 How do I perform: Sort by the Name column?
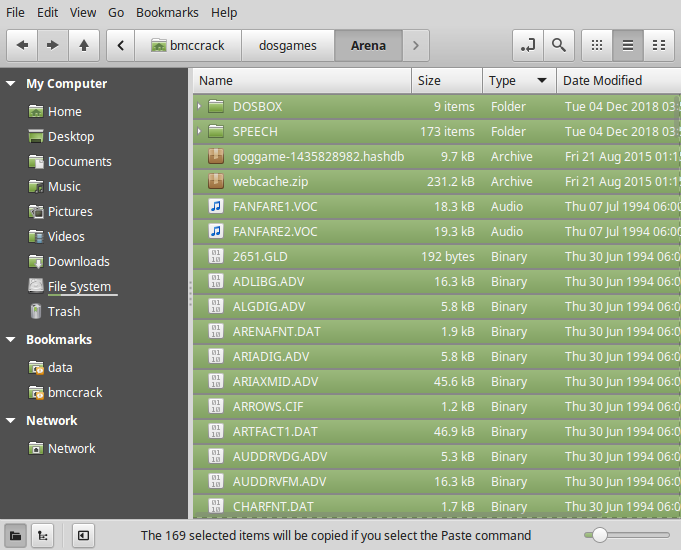[x=302, y=81]
